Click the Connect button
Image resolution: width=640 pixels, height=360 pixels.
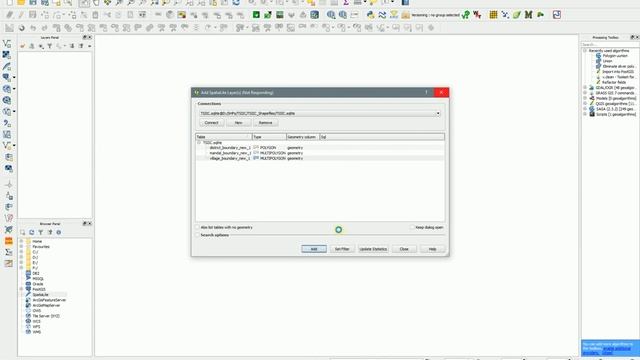coord(211,122)
